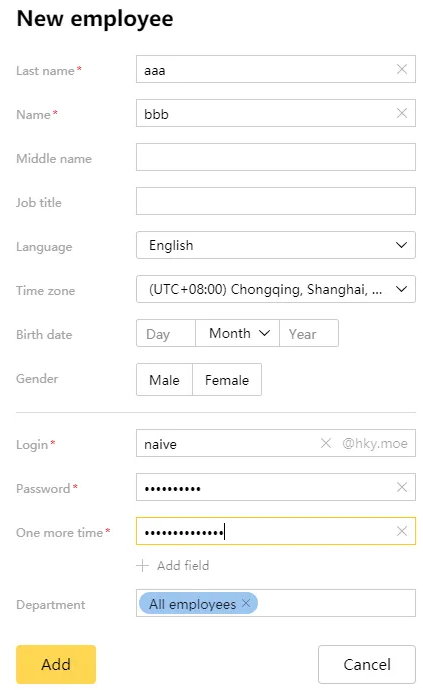Clear the Password field via X icon
The width and height of the screenshot is (423, 690).
(401, 487)
